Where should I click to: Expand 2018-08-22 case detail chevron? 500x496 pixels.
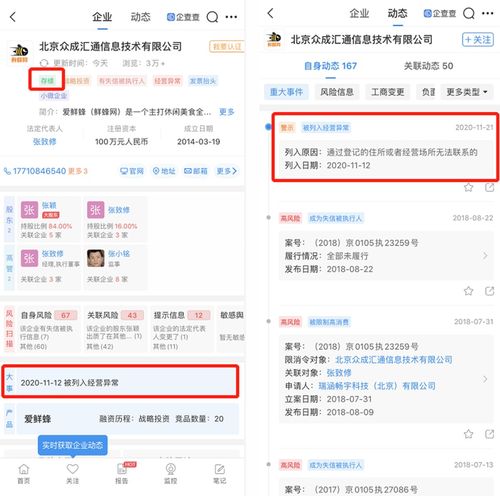tap(485, 256)
